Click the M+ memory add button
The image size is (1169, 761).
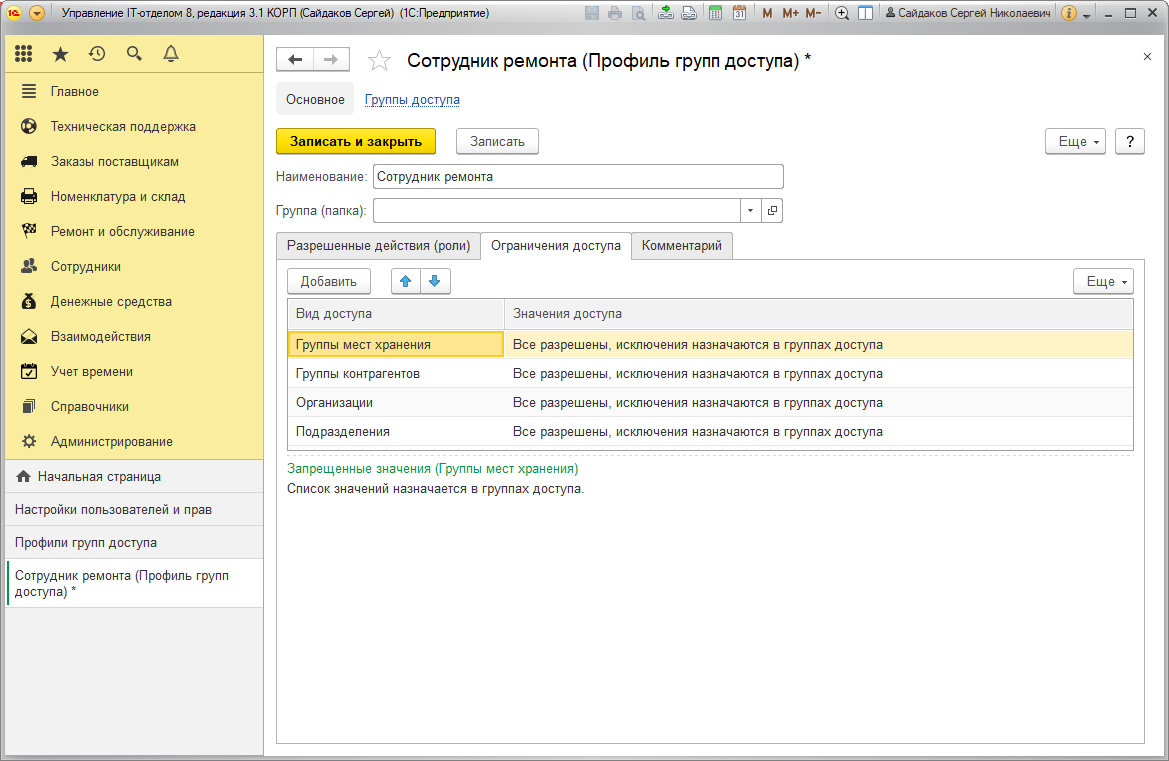tap(790, 13)
